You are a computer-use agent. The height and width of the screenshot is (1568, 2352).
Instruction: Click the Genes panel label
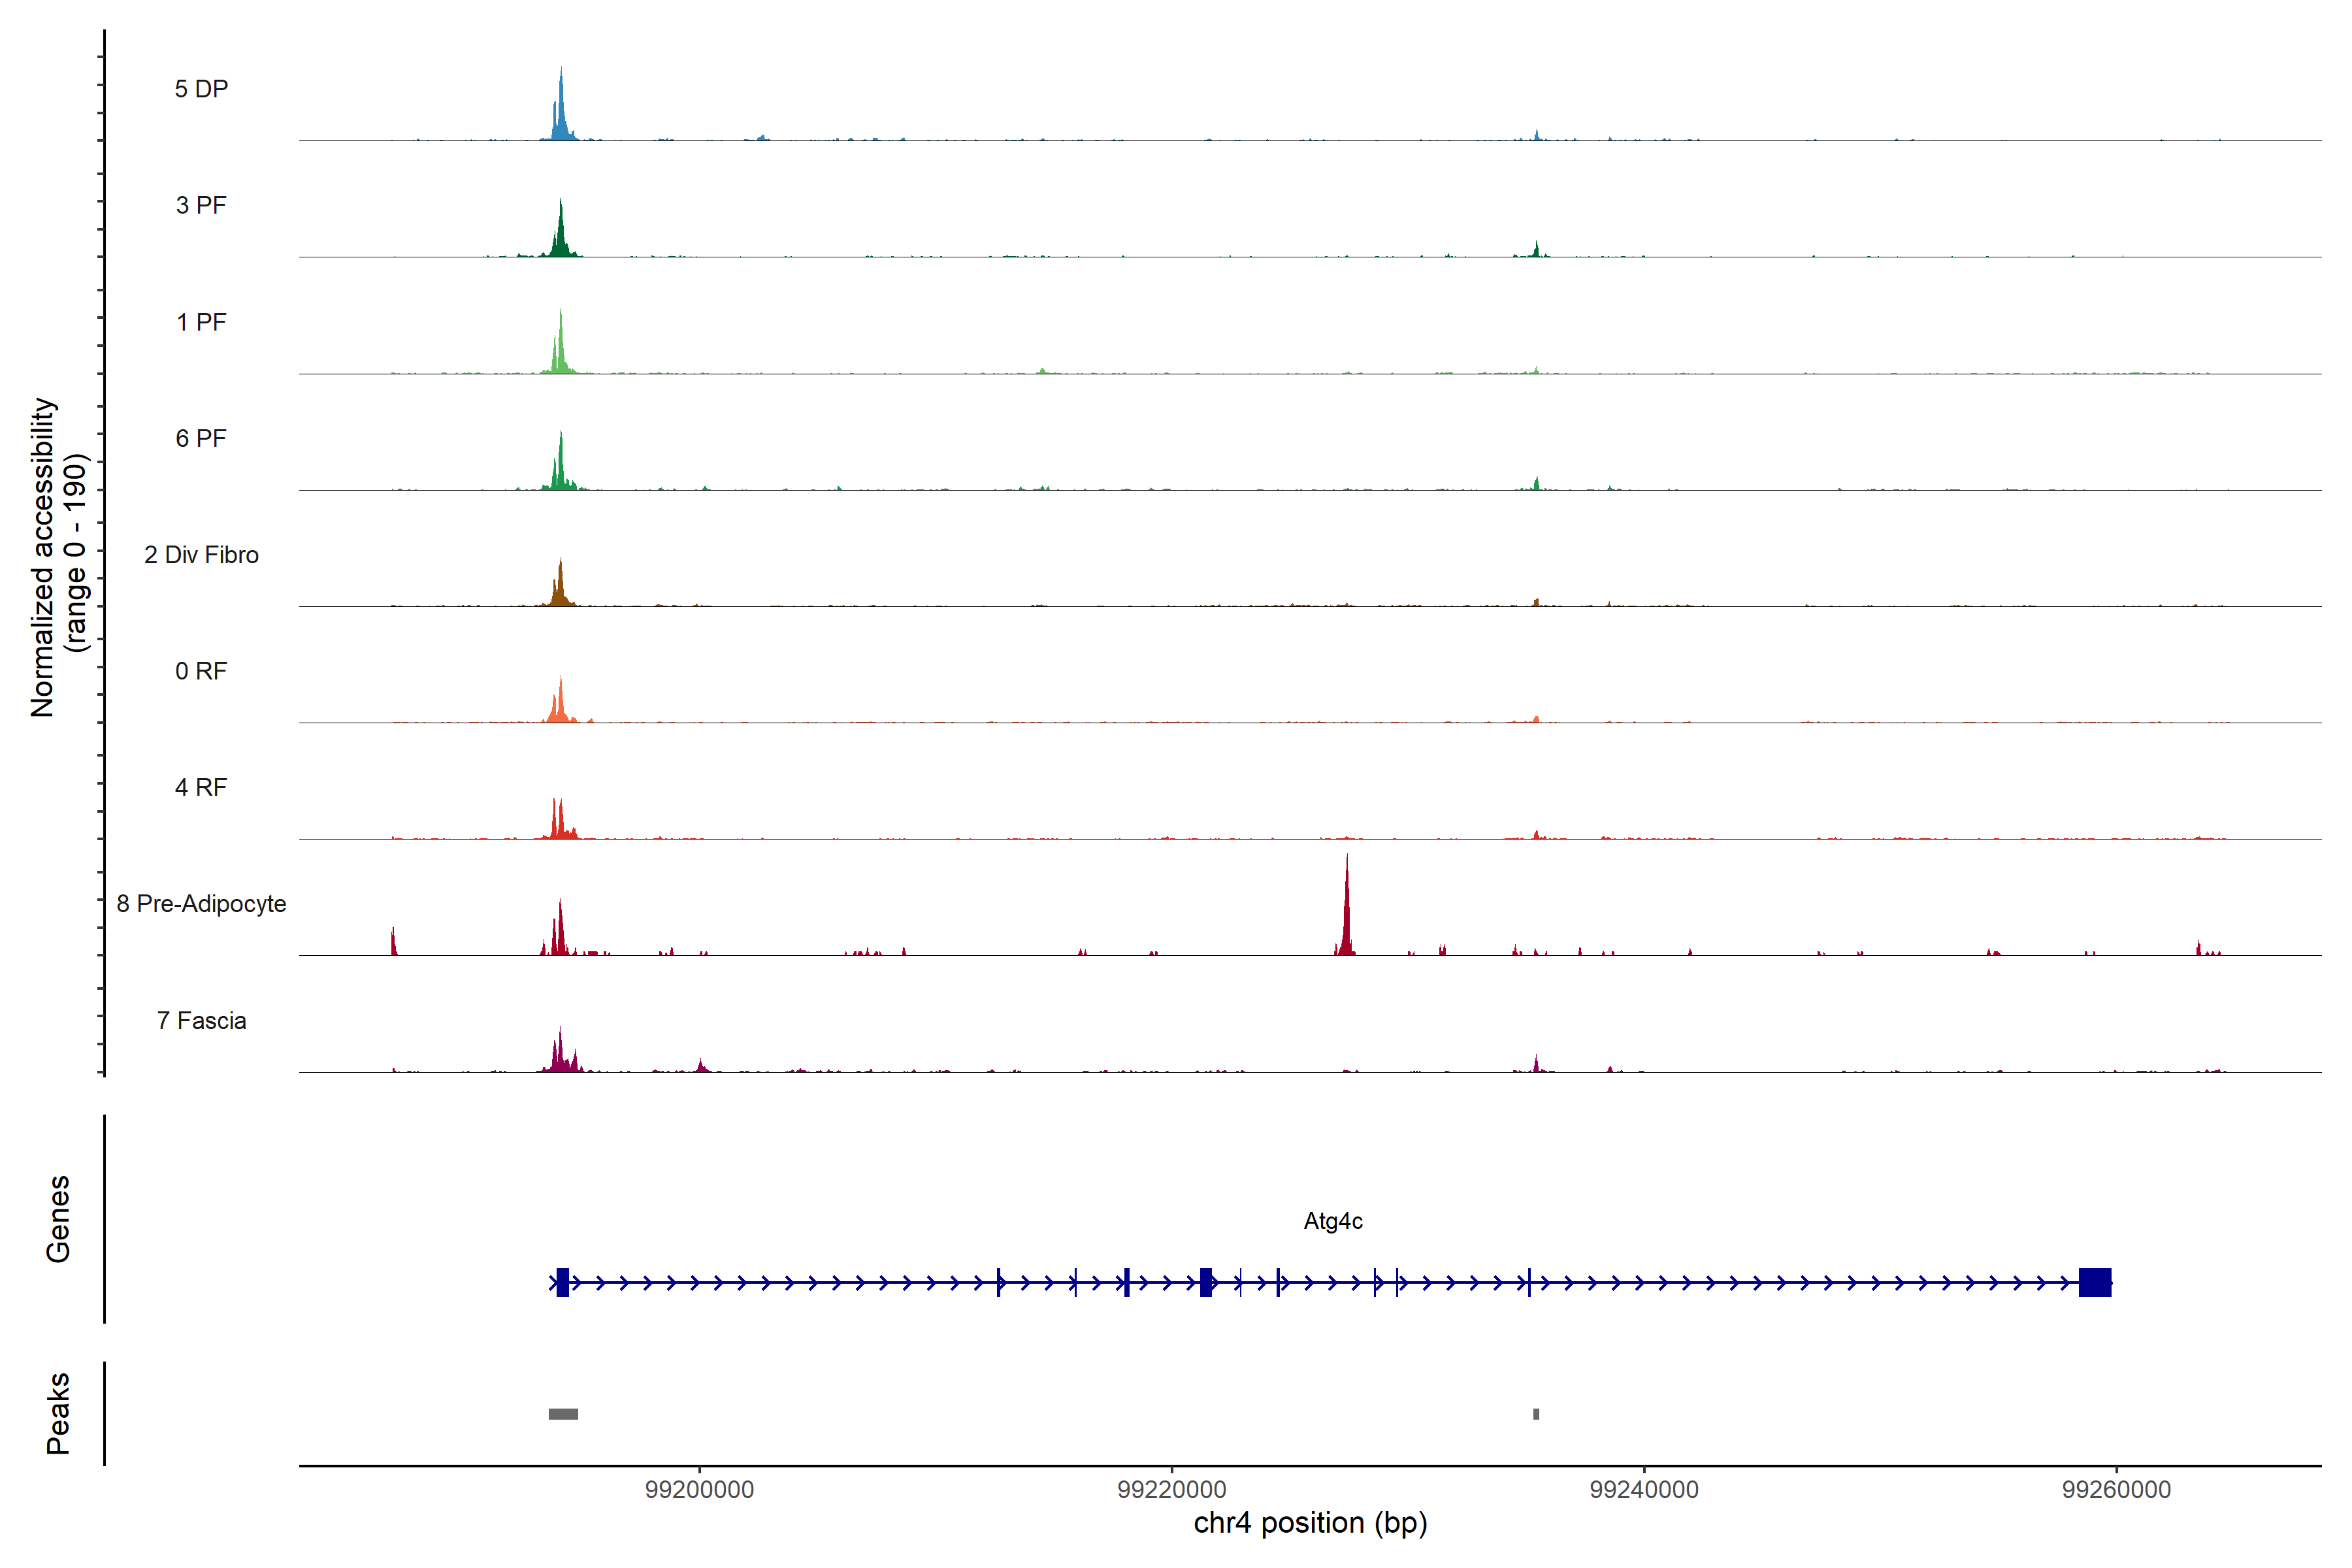click(58, 1219)
